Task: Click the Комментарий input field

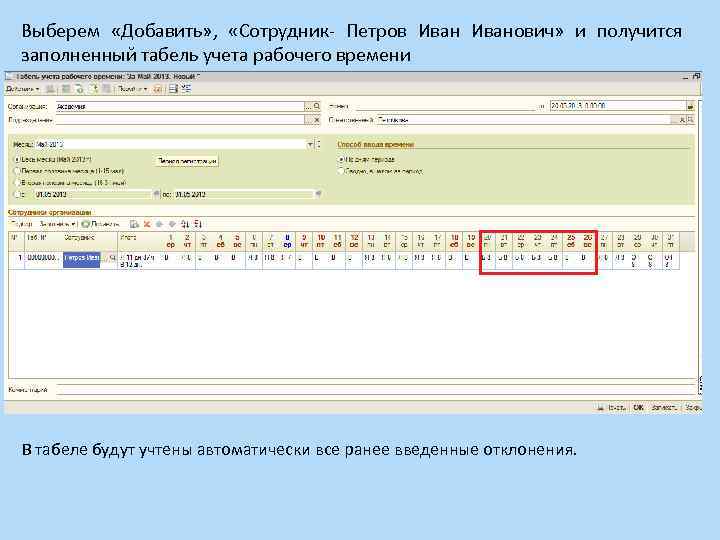Action: (377, 390)
